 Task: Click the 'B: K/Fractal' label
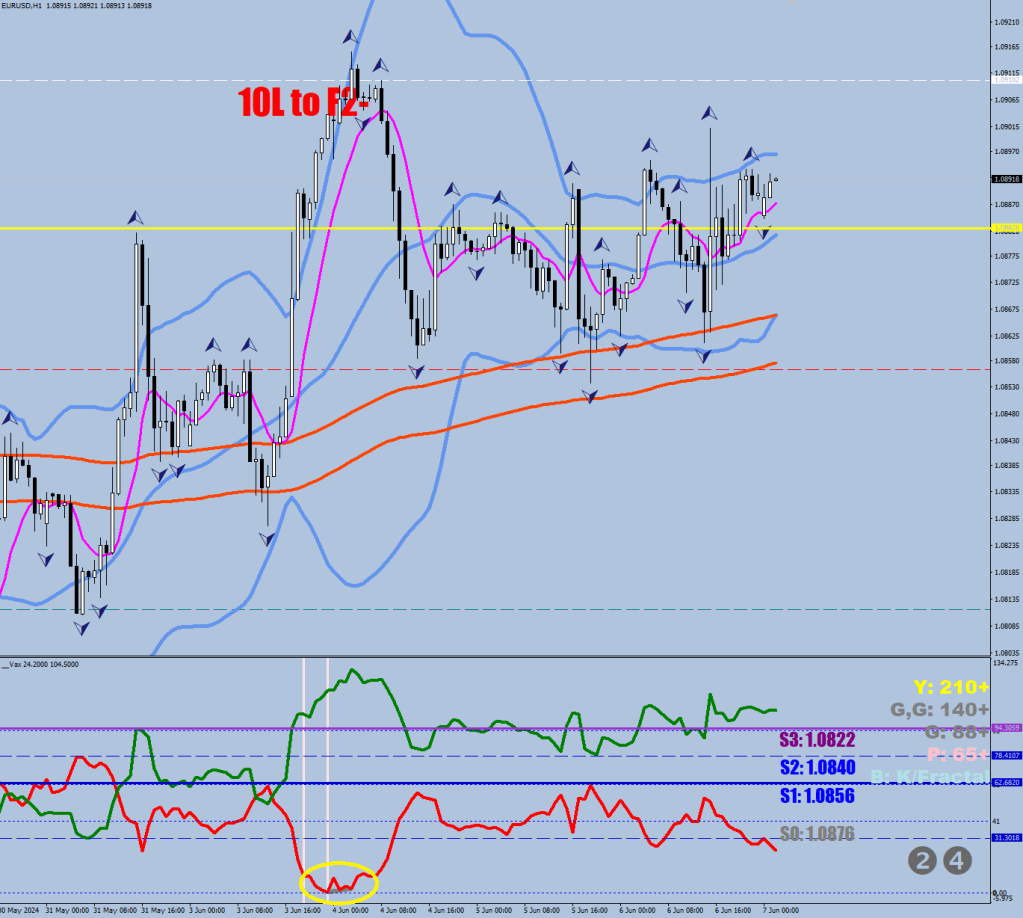928,777
